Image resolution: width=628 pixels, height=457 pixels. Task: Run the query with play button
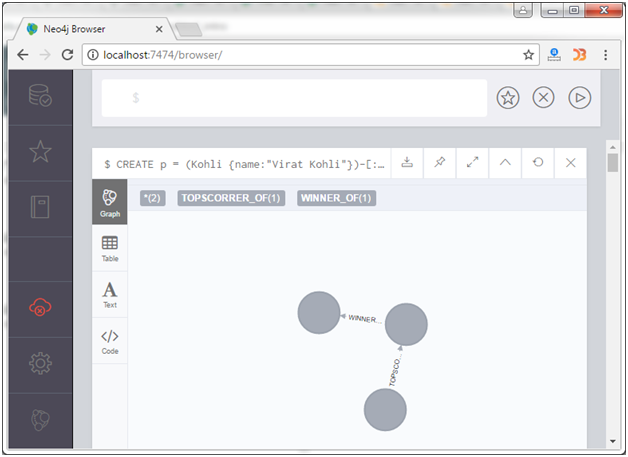(580, 98)
